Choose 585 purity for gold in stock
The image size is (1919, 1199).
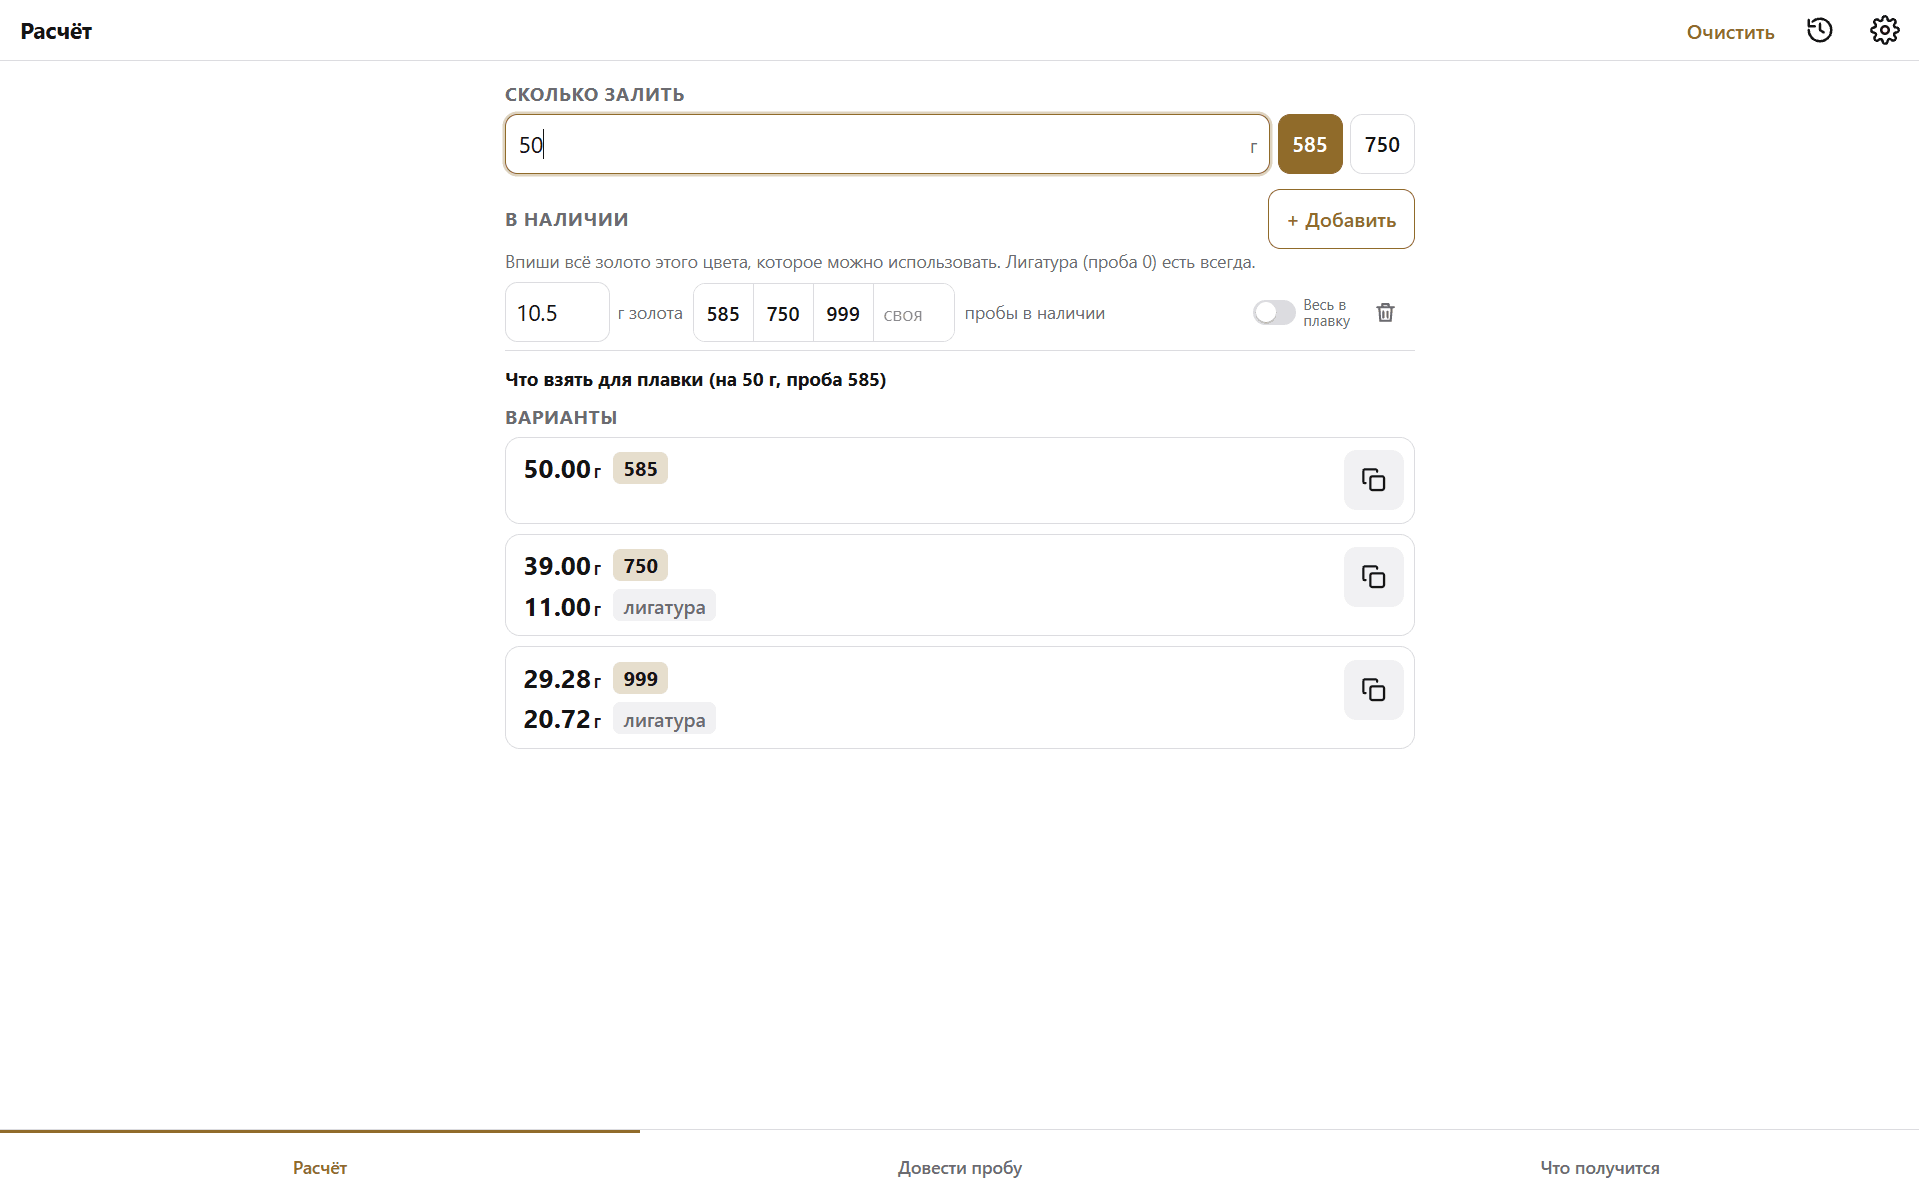[x=723, y=313]
